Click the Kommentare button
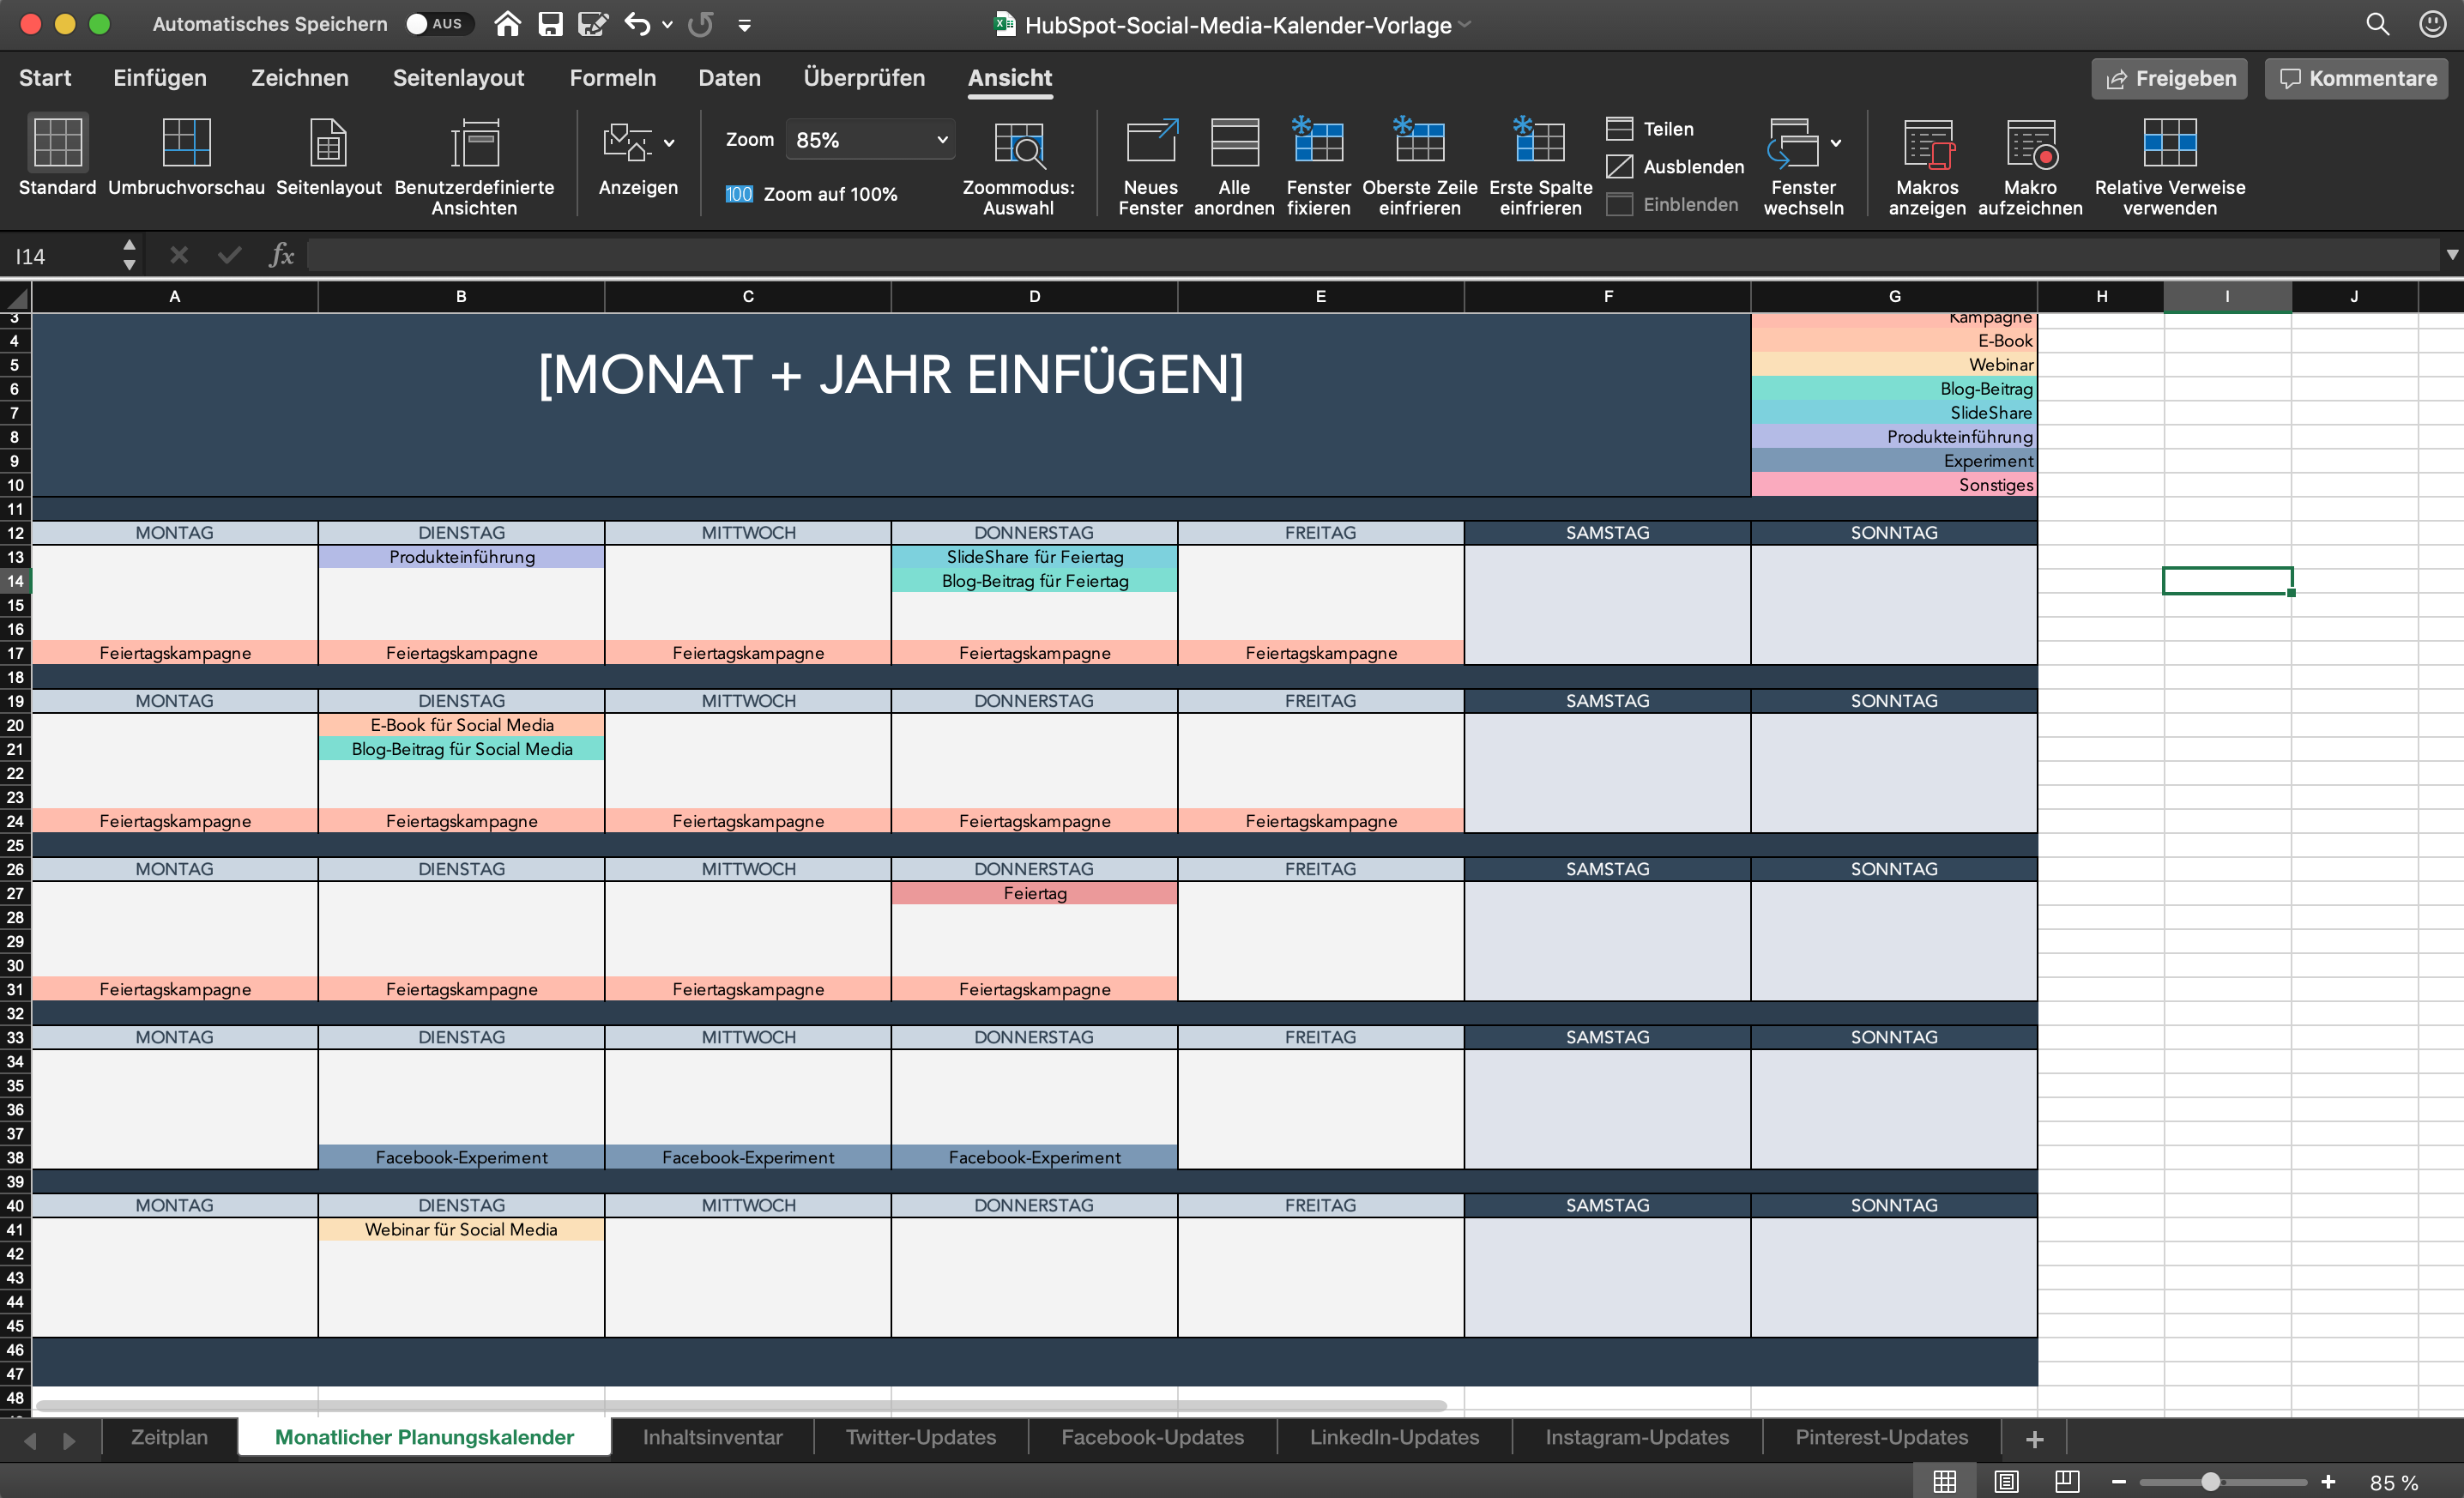The width and height of the screenshot is (2464, 1498). coord(2356,79)
